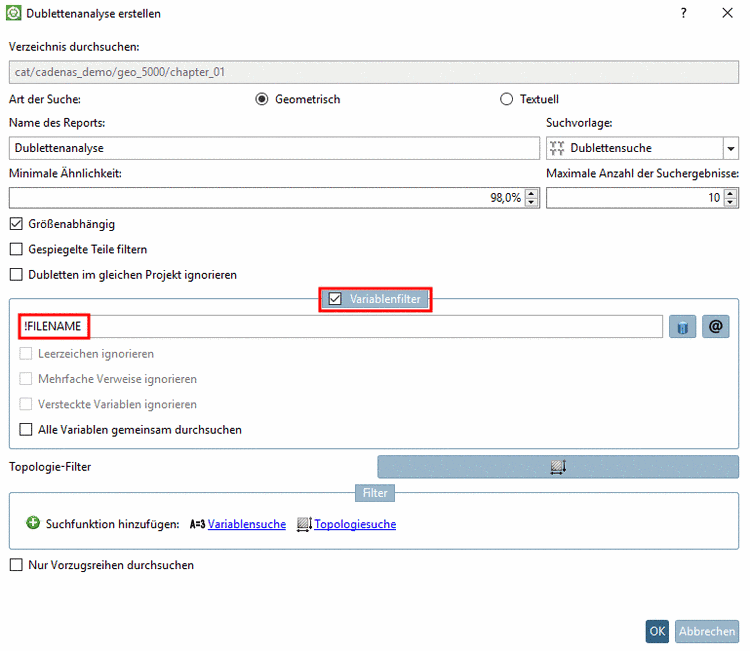Check Dubletten im gleichen Projekt ignorieren
This screenshot has height=651, width=750.
[x=16, y=275]
